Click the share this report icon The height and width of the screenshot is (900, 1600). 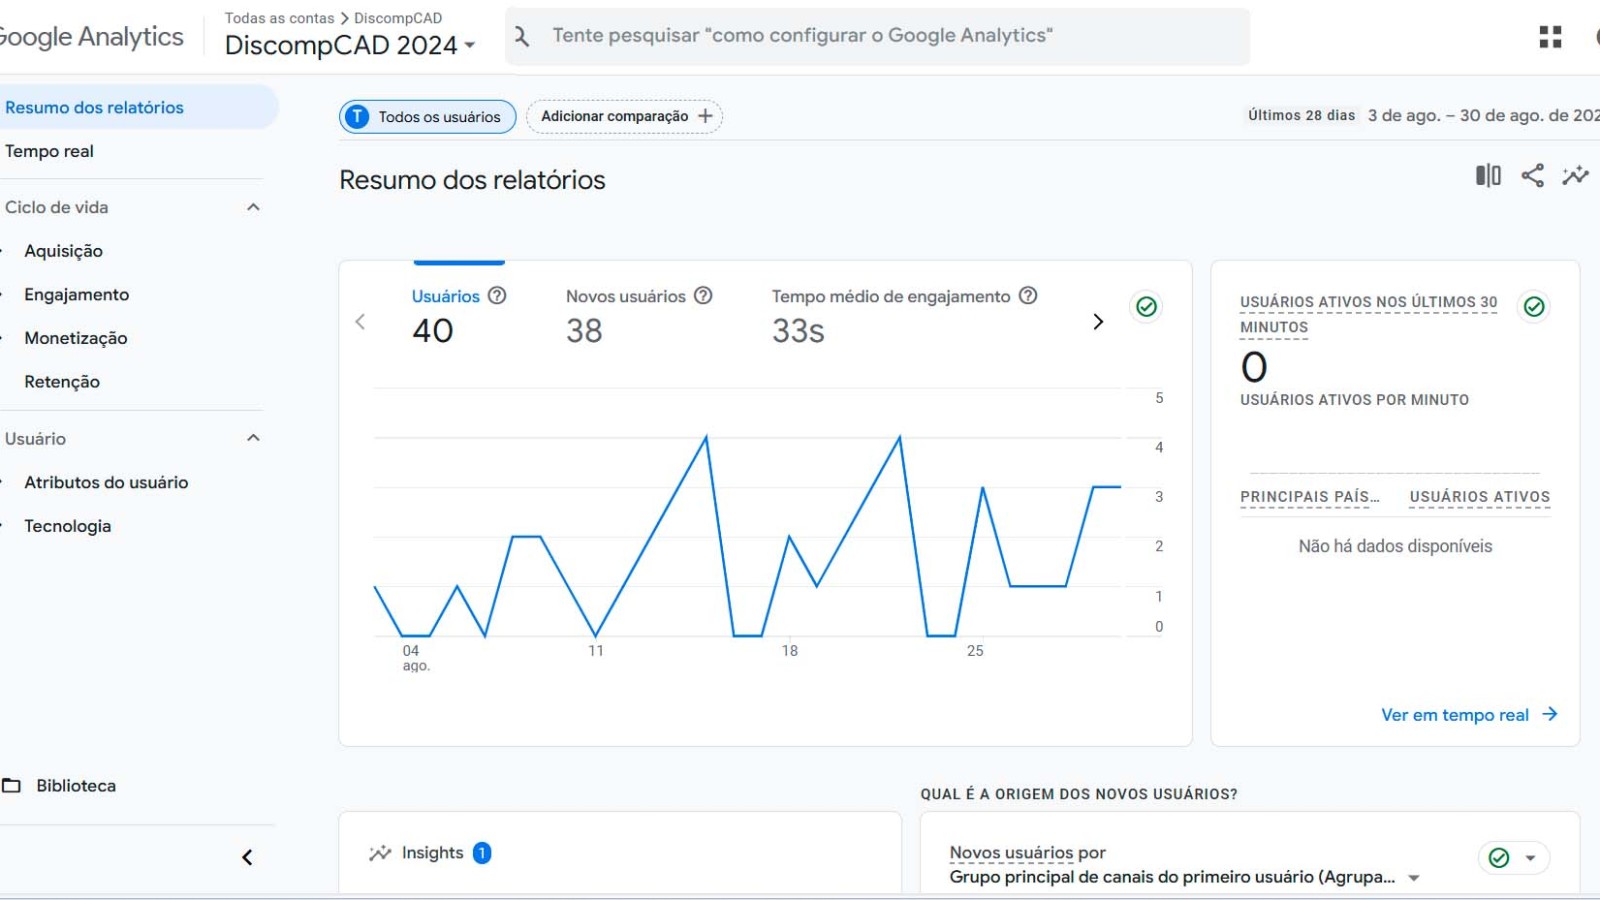click(1532, 175)
